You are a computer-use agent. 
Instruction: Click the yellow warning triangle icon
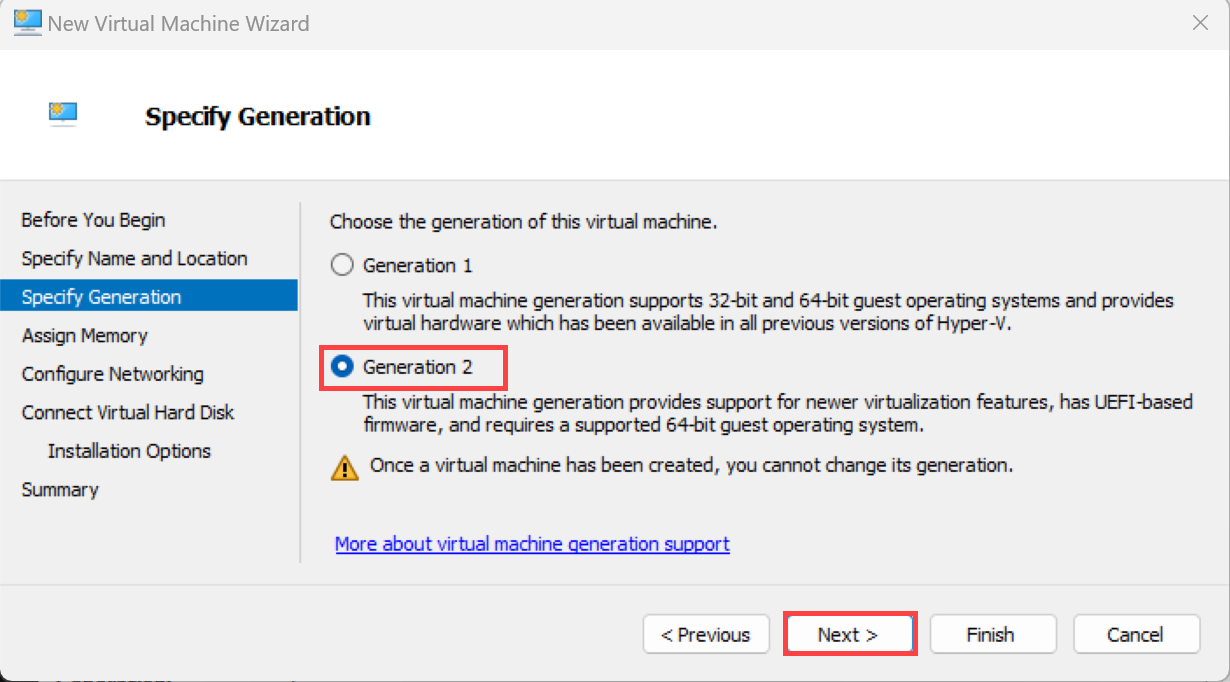344,467
